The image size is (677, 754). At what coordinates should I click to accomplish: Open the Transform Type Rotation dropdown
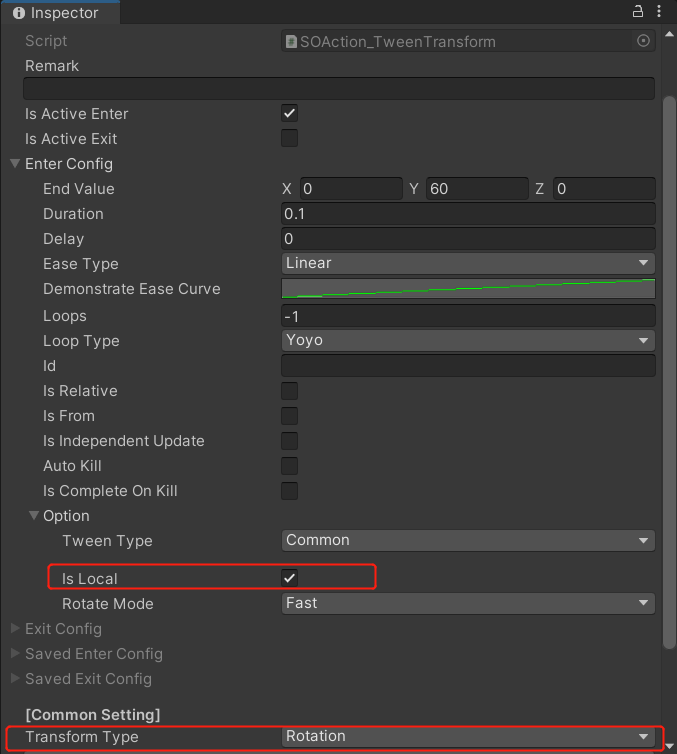pyautogui.click(x=468, y=736)
